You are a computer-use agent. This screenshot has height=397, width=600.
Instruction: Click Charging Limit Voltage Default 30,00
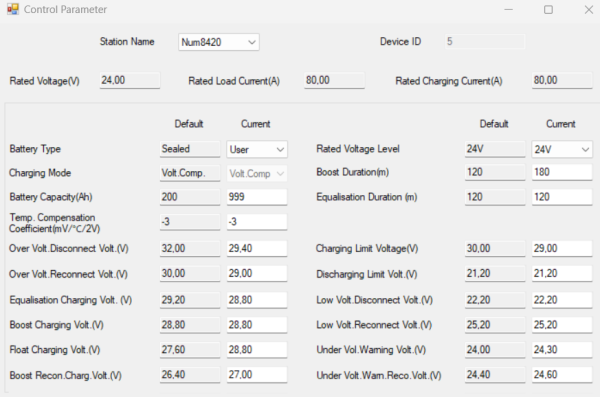click(x=495, y=248)
